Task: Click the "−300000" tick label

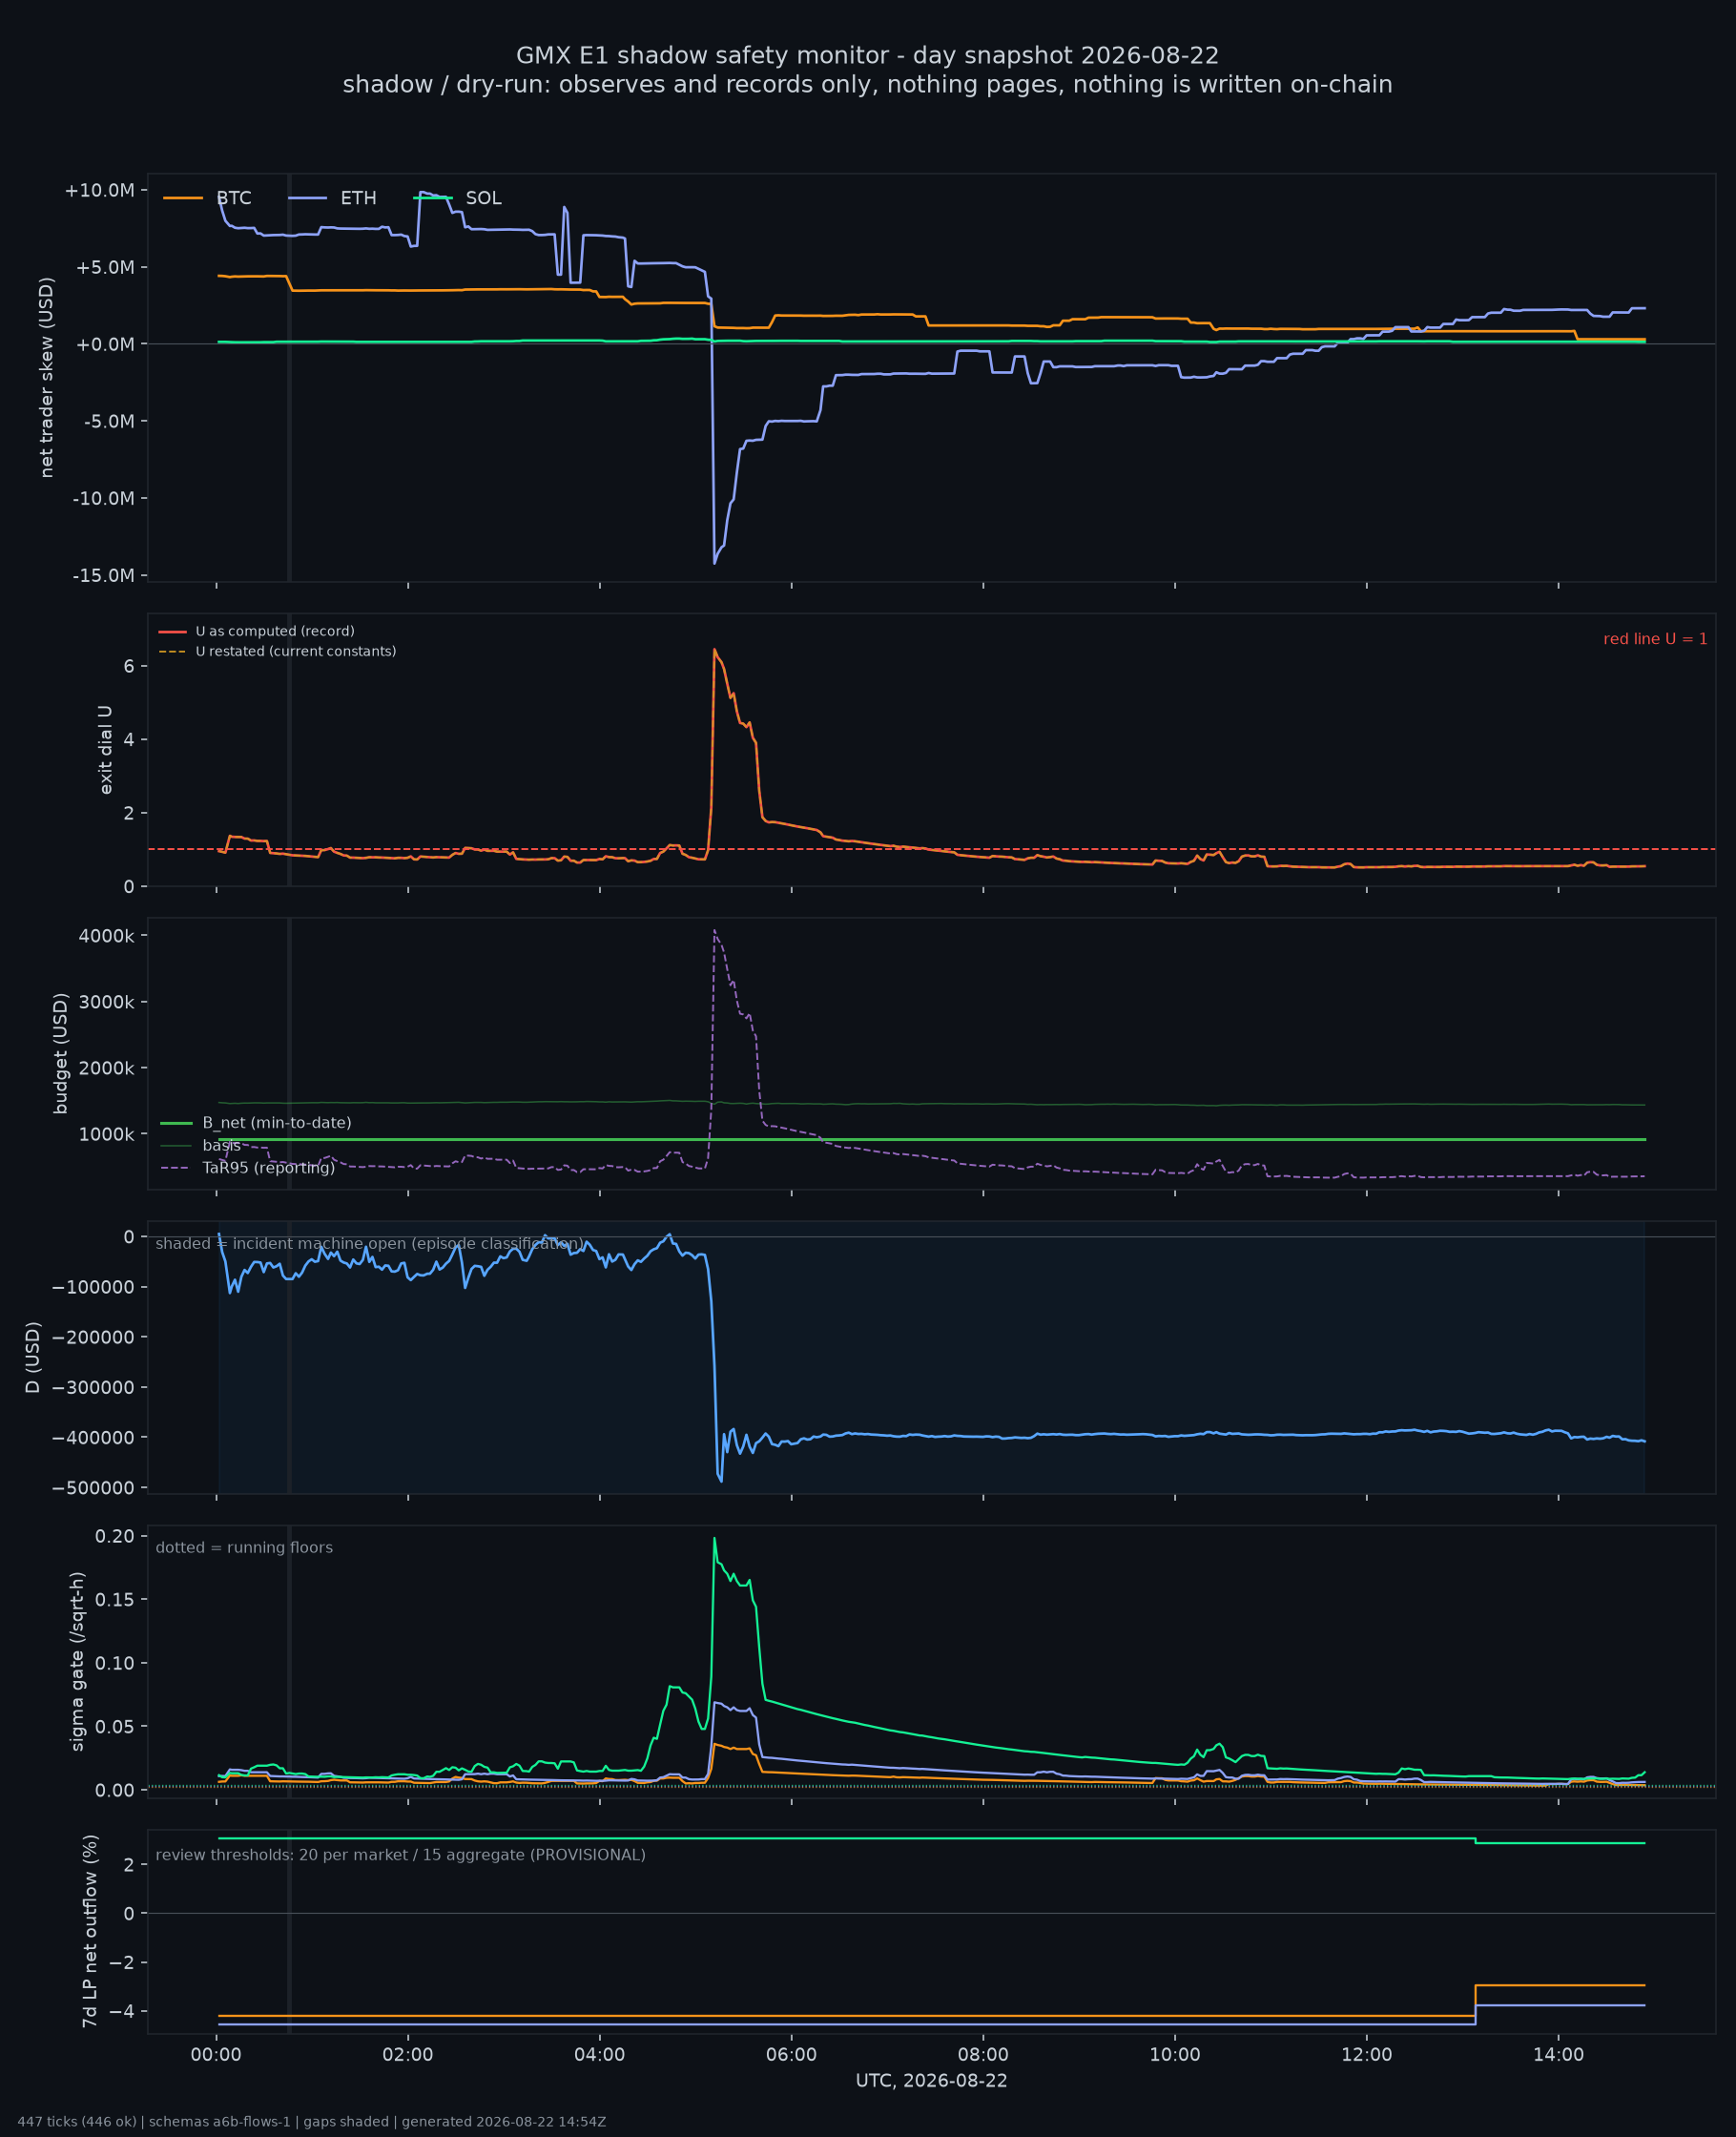Action: coord(93,1388)
